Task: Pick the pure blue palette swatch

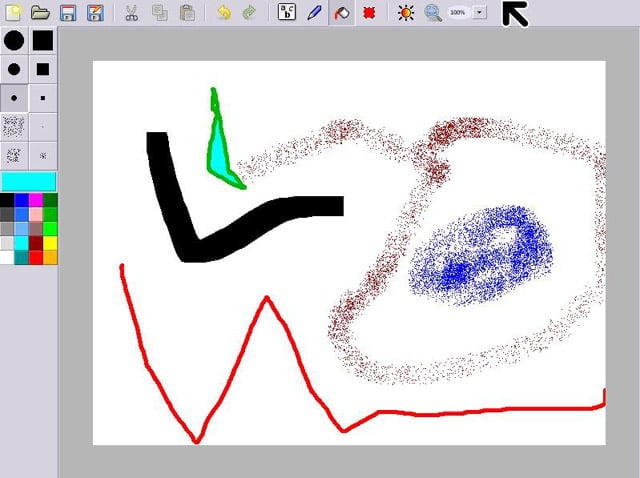Action: click(21, 200)
